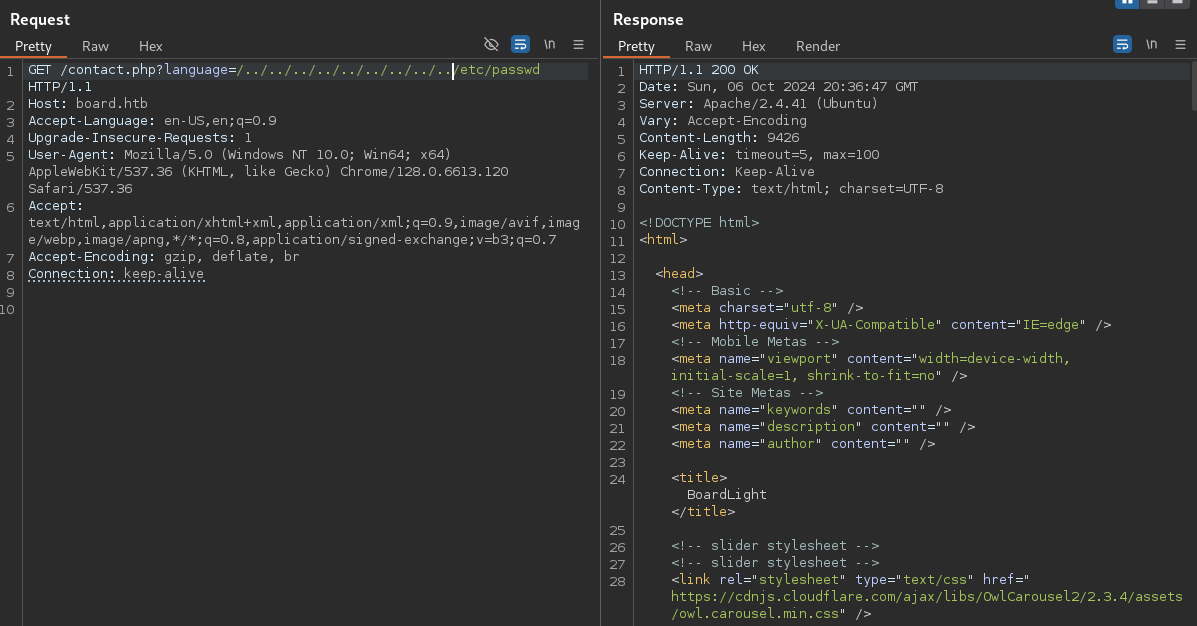Switch to Hex tab in Response panel

pos(753,46)
